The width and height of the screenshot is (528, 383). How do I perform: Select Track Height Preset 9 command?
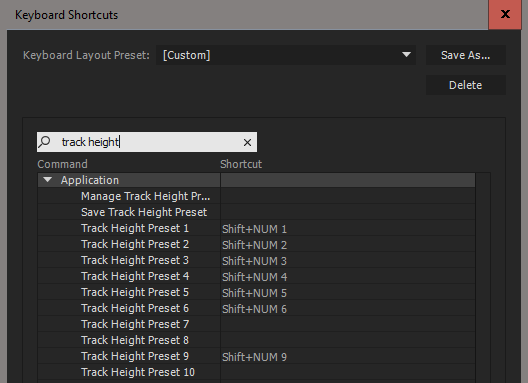pos(135,356)
